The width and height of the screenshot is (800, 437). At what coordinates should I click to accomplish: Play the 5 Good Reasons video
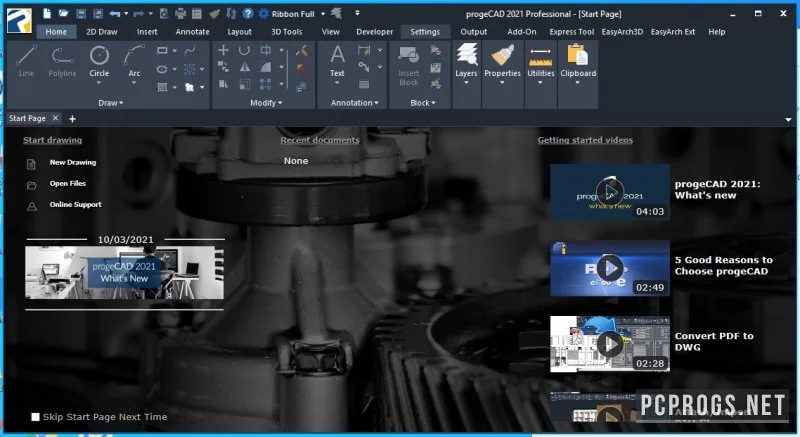tap(610, 268)
